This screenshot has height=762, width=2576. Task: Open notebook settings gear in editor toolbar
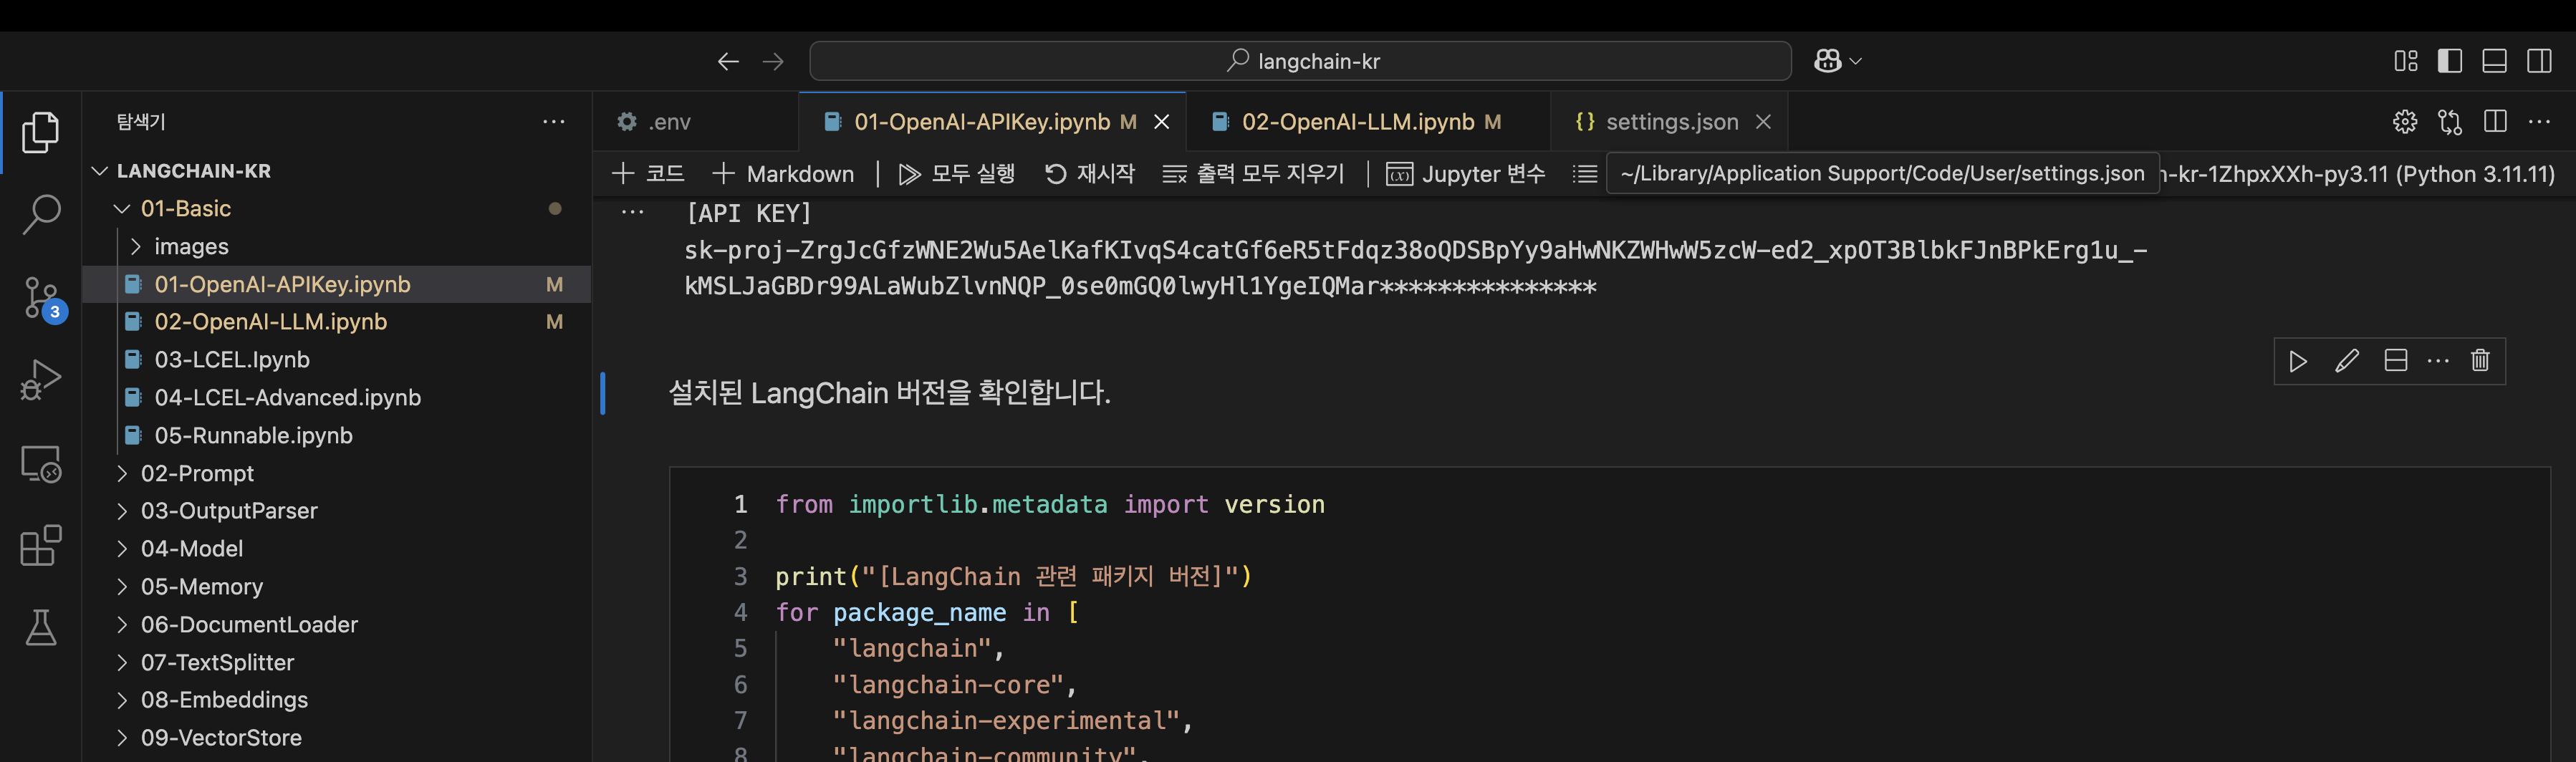[x=2405, y=122]
